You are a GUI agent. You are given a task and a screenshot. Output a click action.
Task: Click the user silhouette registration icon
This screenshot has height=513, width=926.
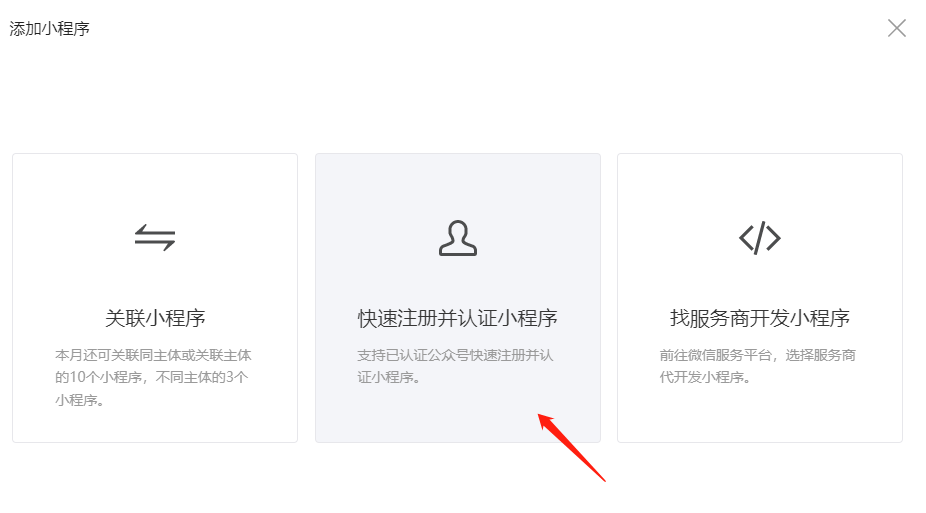[x=458, y=238]
